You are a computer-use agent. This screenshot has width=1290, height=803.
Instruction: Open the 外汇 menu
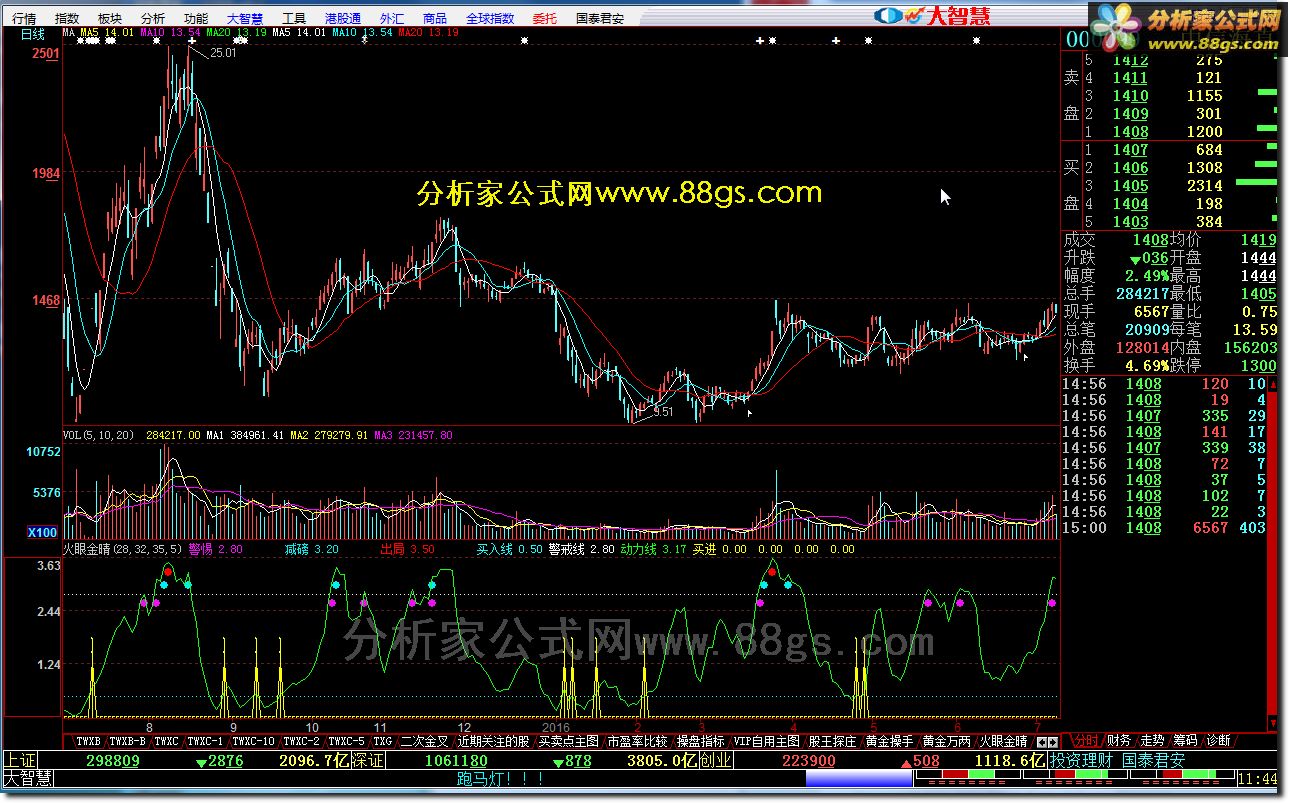[x=393, y=18]
